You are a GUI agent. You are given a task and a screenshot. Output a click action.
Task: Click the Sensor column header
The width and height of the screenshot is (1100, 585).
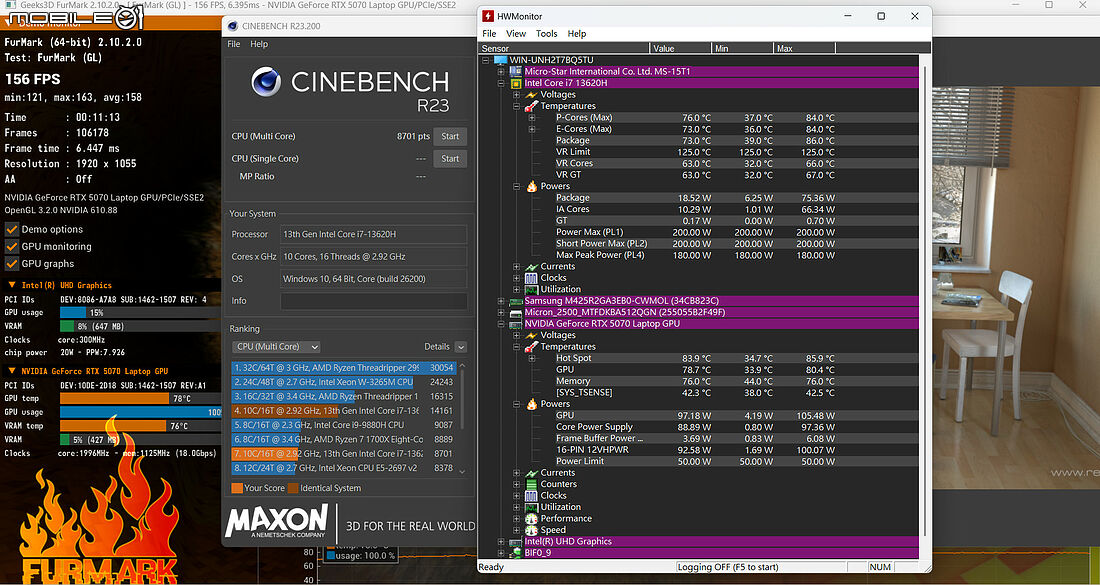[x=564, y=48]
